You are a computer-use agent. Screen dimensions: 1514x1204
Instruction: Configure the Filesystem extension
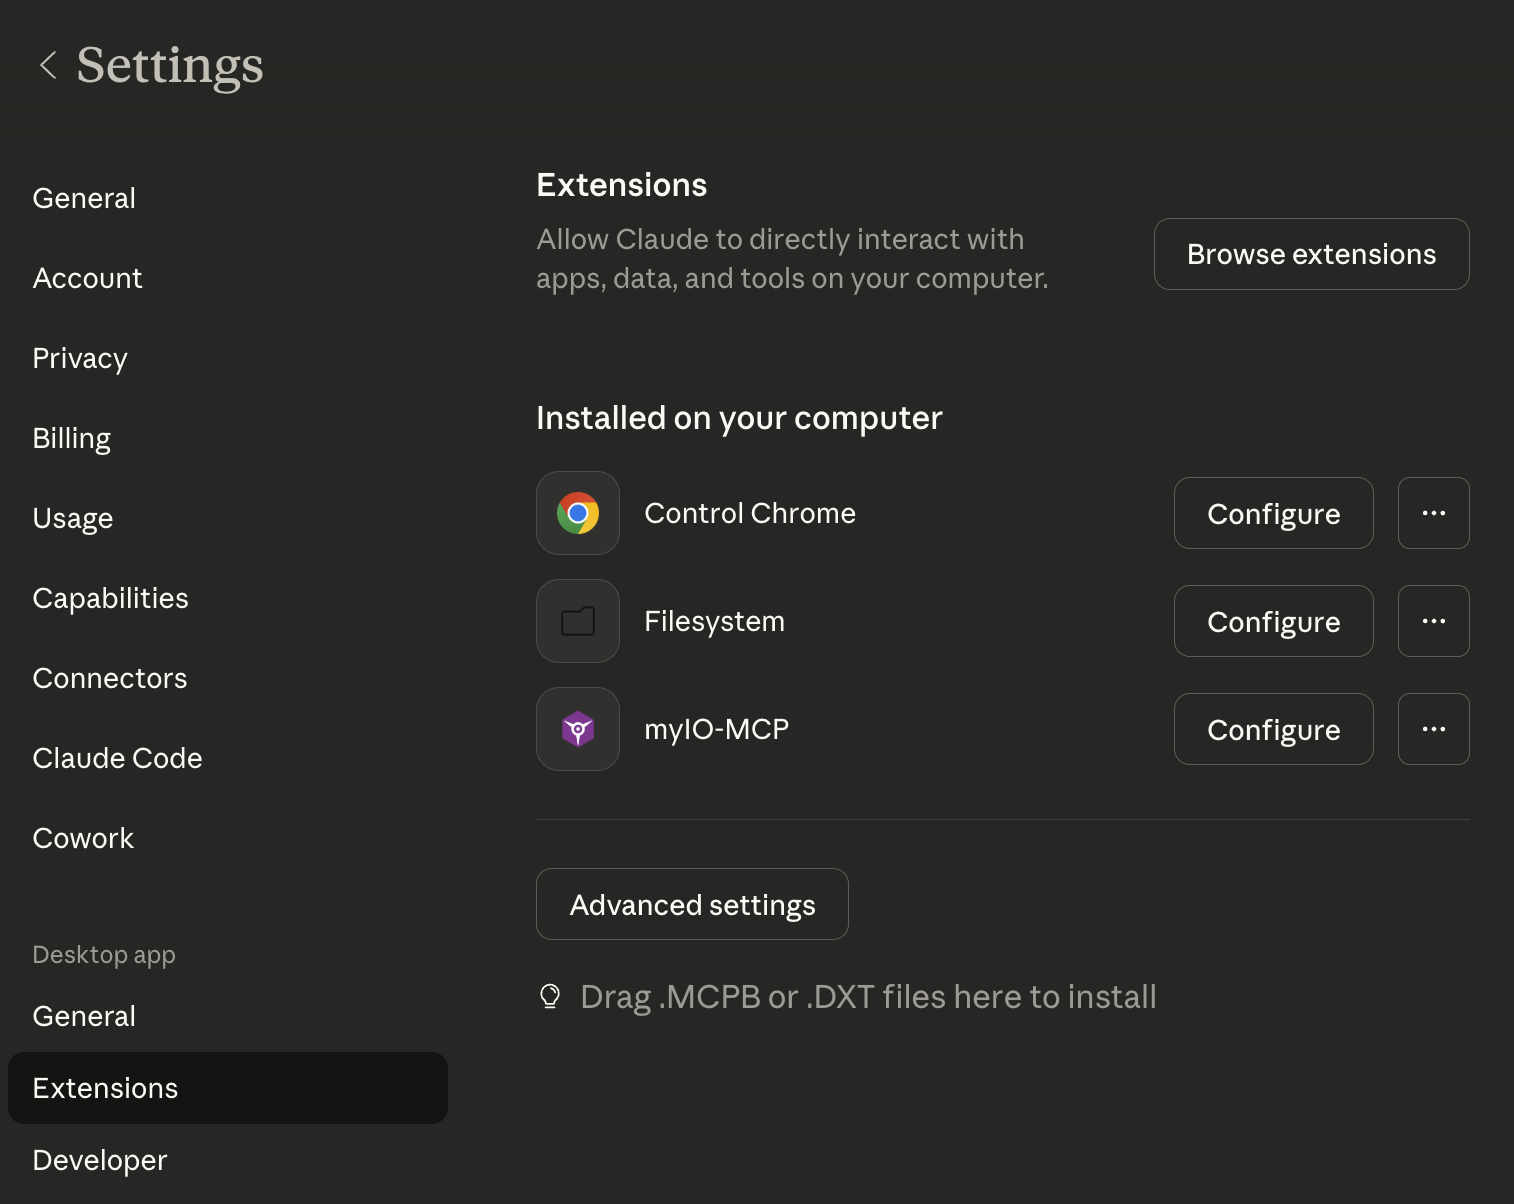pyautogui.click(x=1273, y=621)
